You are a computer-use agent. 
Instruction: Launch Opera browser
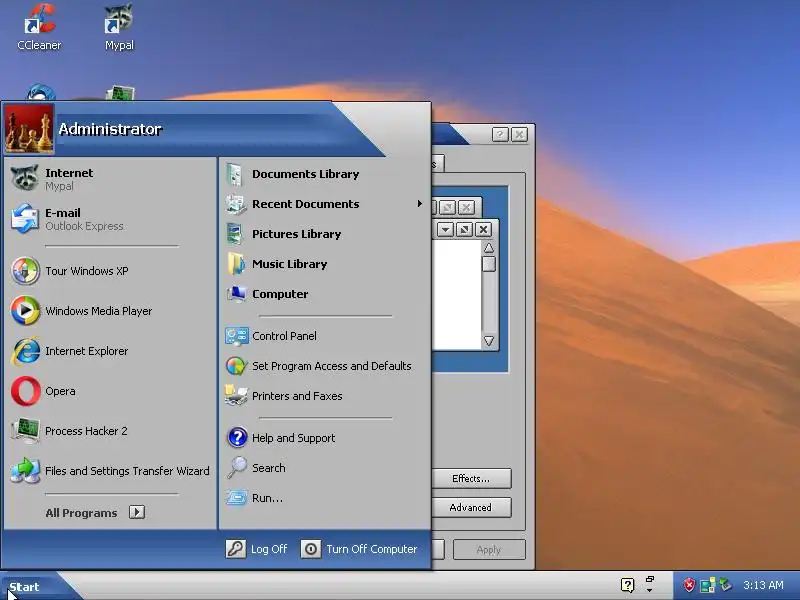click(x=110, y=391)
